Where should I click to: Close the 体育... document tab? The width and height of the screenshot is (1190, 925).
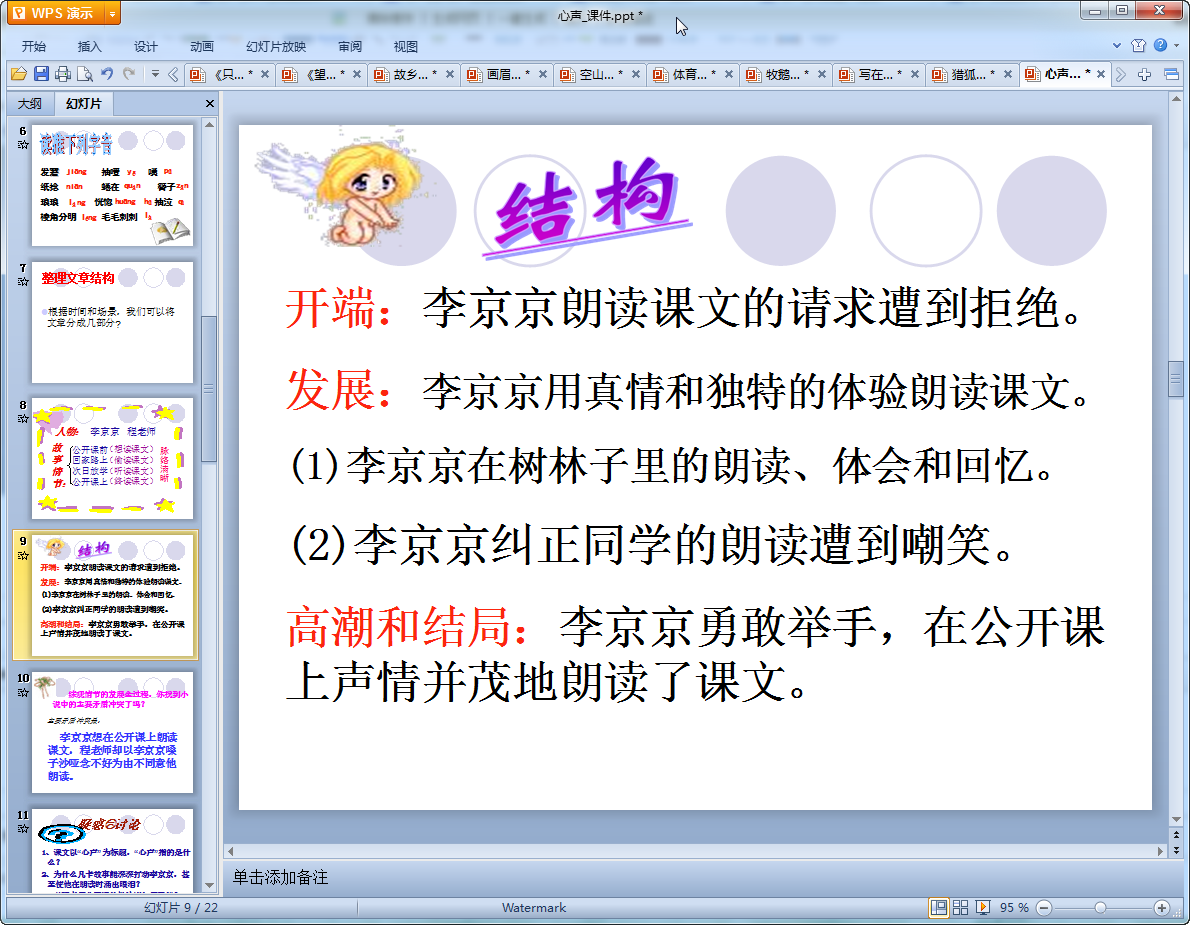click(x=729, y=74)
